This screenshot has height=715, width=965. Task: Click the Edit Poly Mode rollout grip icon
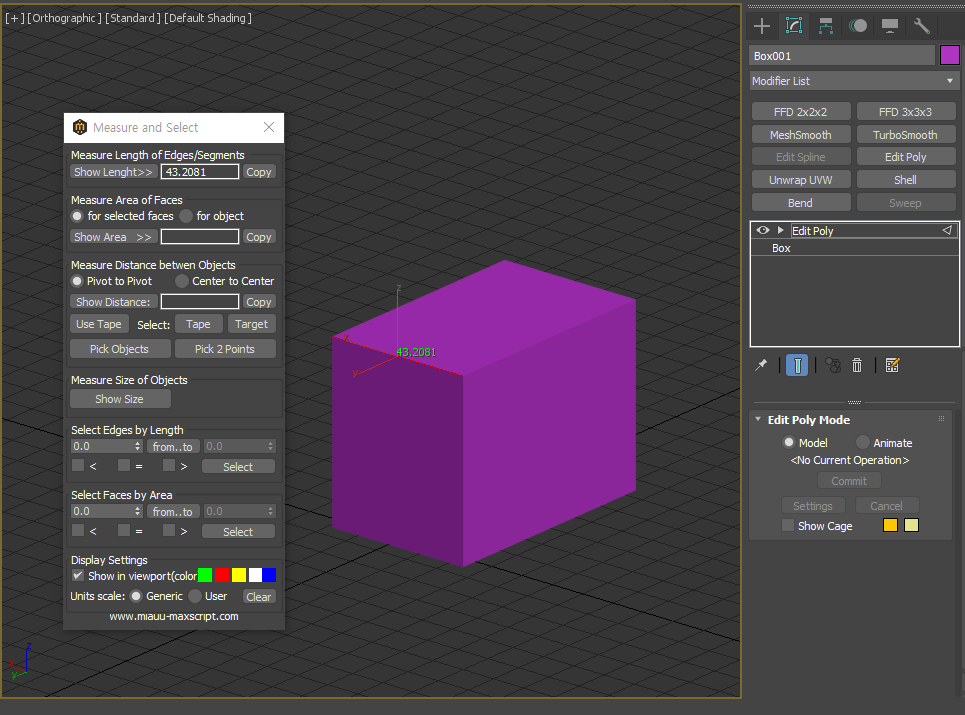click(x=941, y=419)
